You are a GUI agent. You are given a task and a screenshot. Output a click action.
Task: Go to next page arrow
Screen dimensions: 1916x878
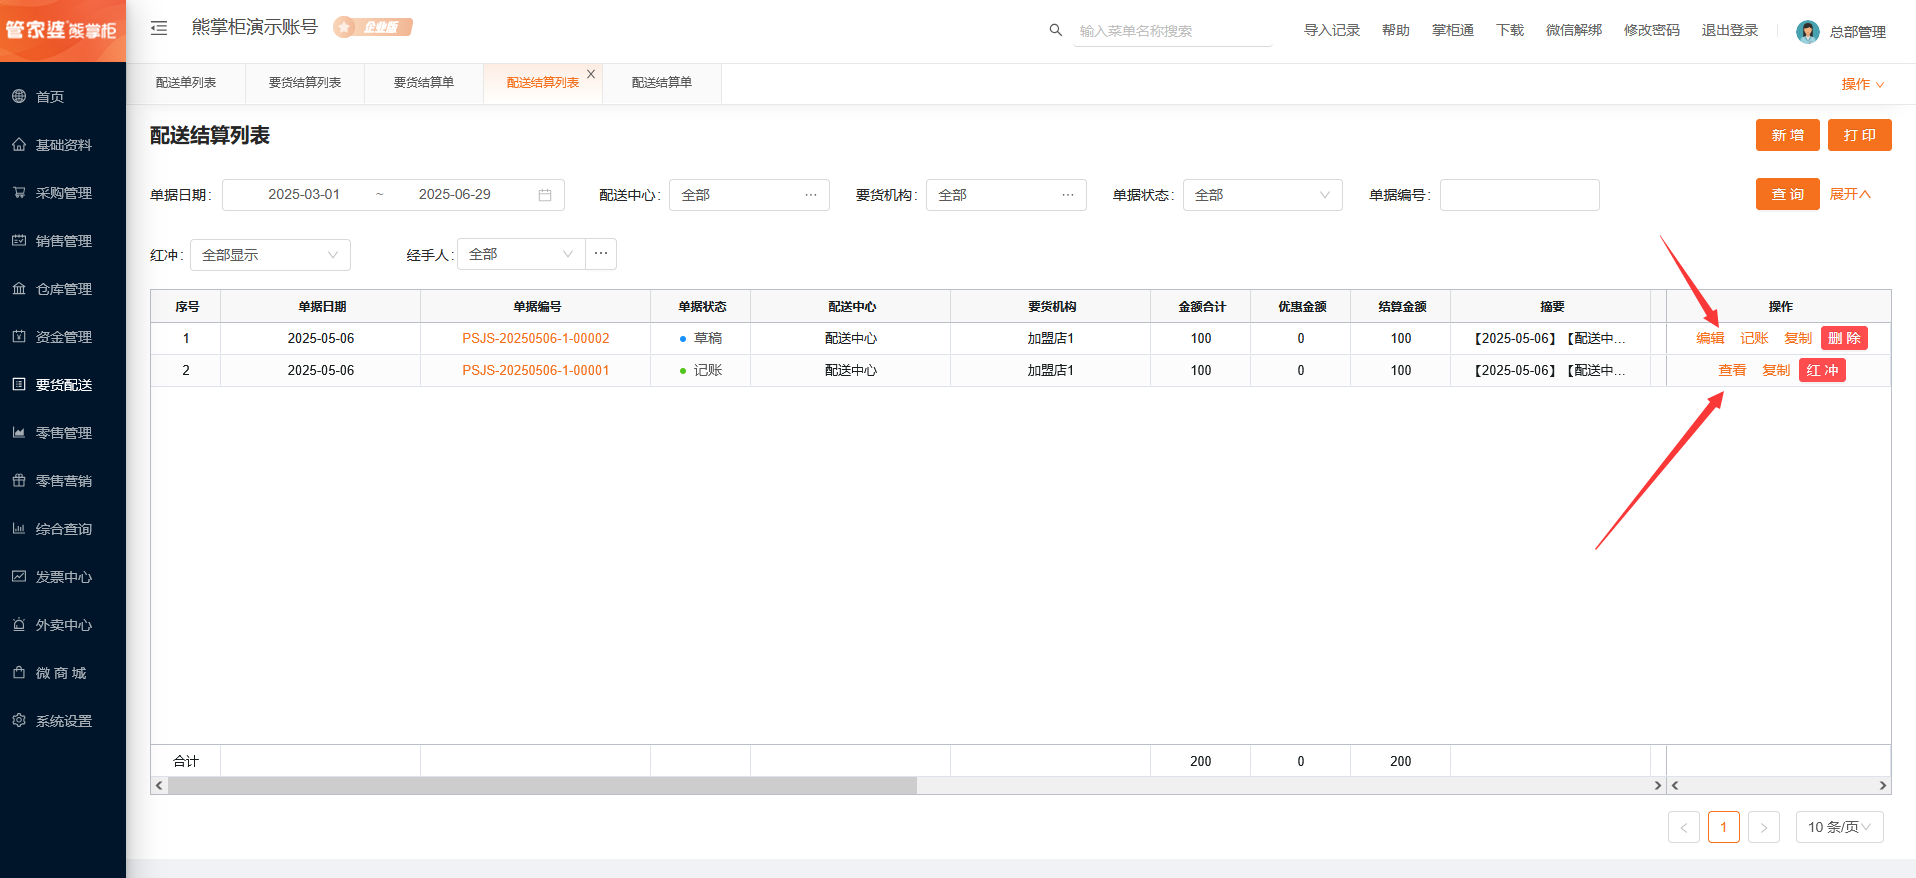pyautogui.click(x=1764, y=827)
